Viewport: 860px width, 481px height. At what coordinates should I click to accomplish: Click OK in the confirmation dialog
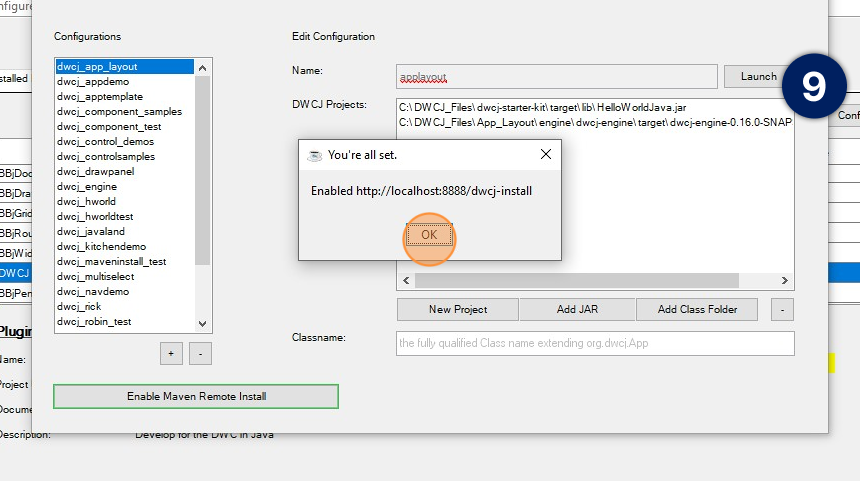429,235
